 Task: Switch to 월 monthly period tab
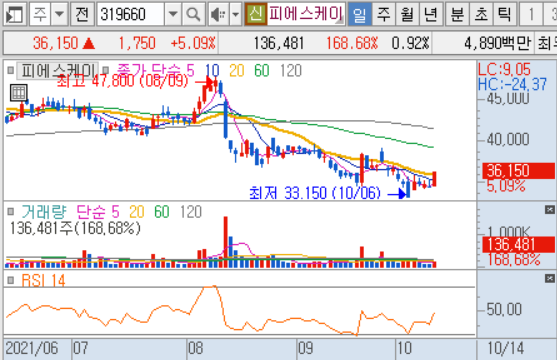click(407, 15)
